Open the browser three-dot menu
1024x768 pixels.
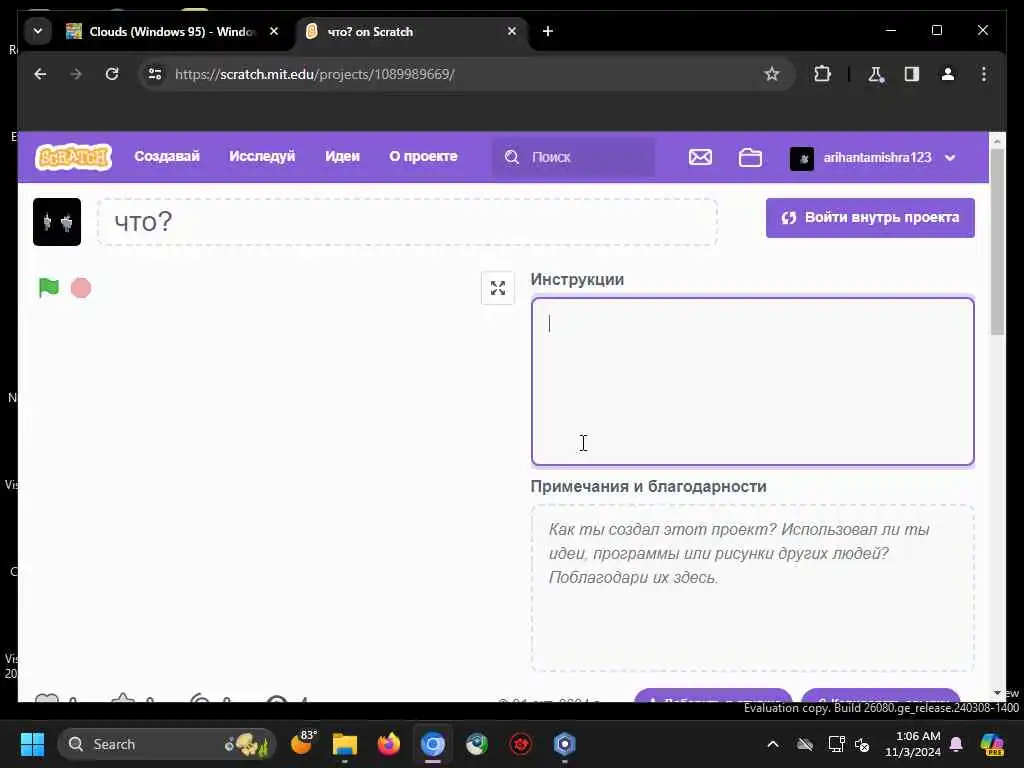coord(984,74)
